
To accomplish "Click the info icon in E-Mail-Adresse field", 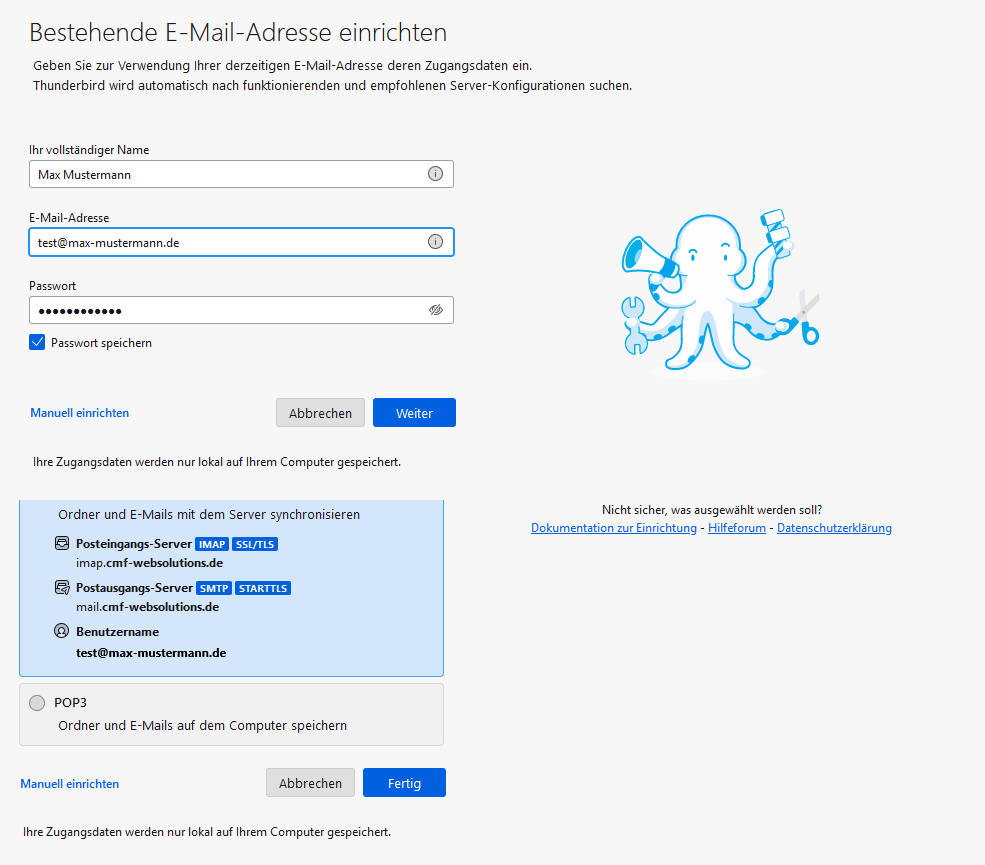I will 435,242.
